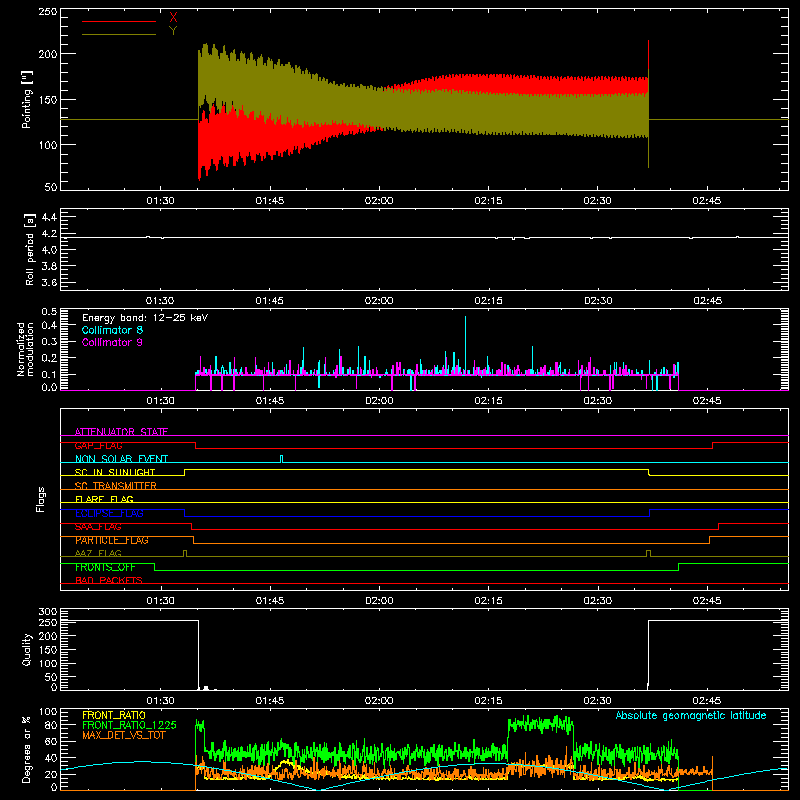Click the FLARE_FLAG label
Image resolution: width=800 pixels, height=800 pixels.
click(104, 499)
